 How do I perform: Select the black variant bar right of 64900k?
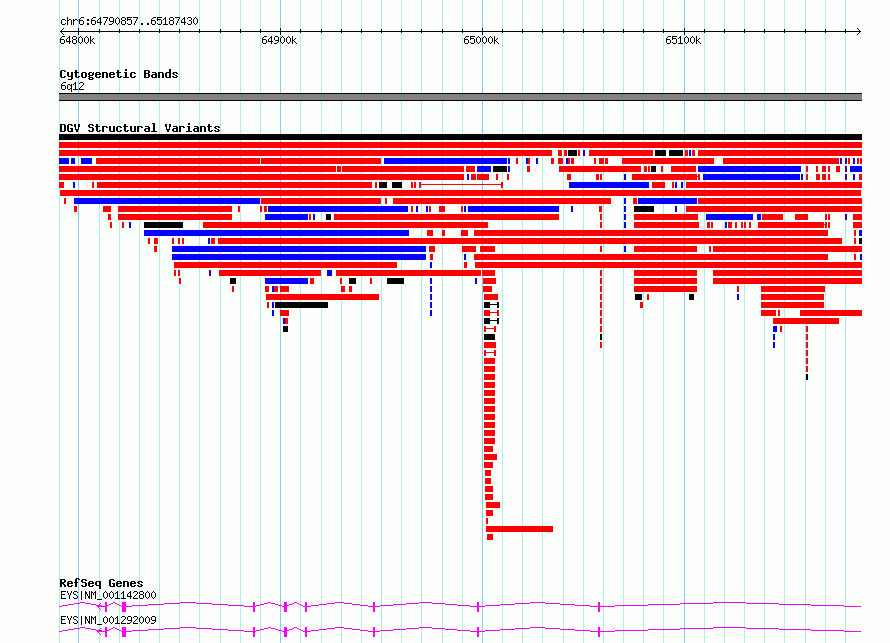point(301,305)
